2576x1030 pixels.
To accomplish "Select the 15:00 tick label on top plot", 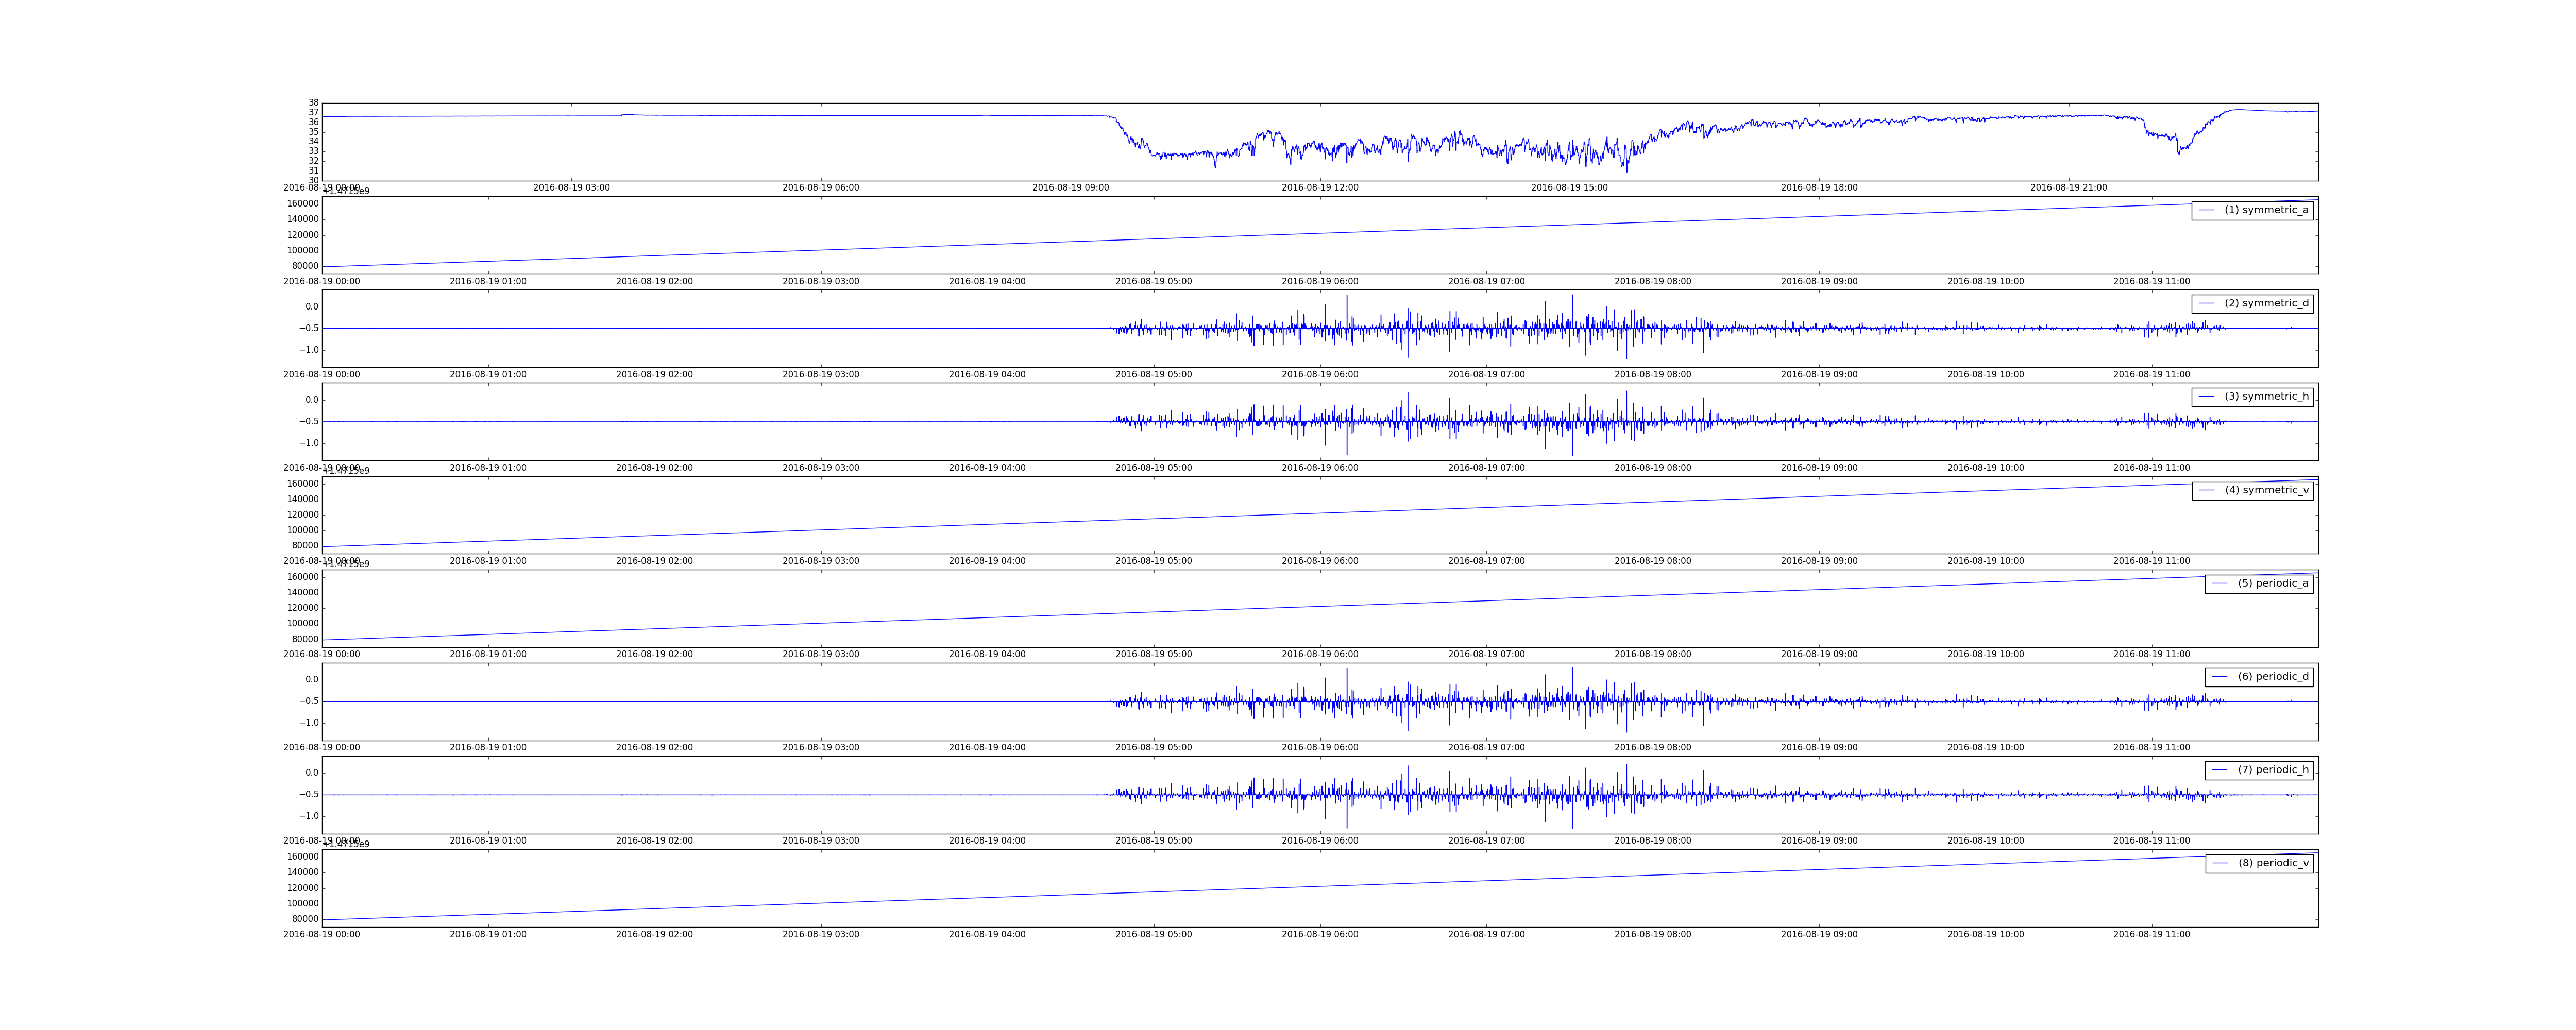I will coord(1569,188).
